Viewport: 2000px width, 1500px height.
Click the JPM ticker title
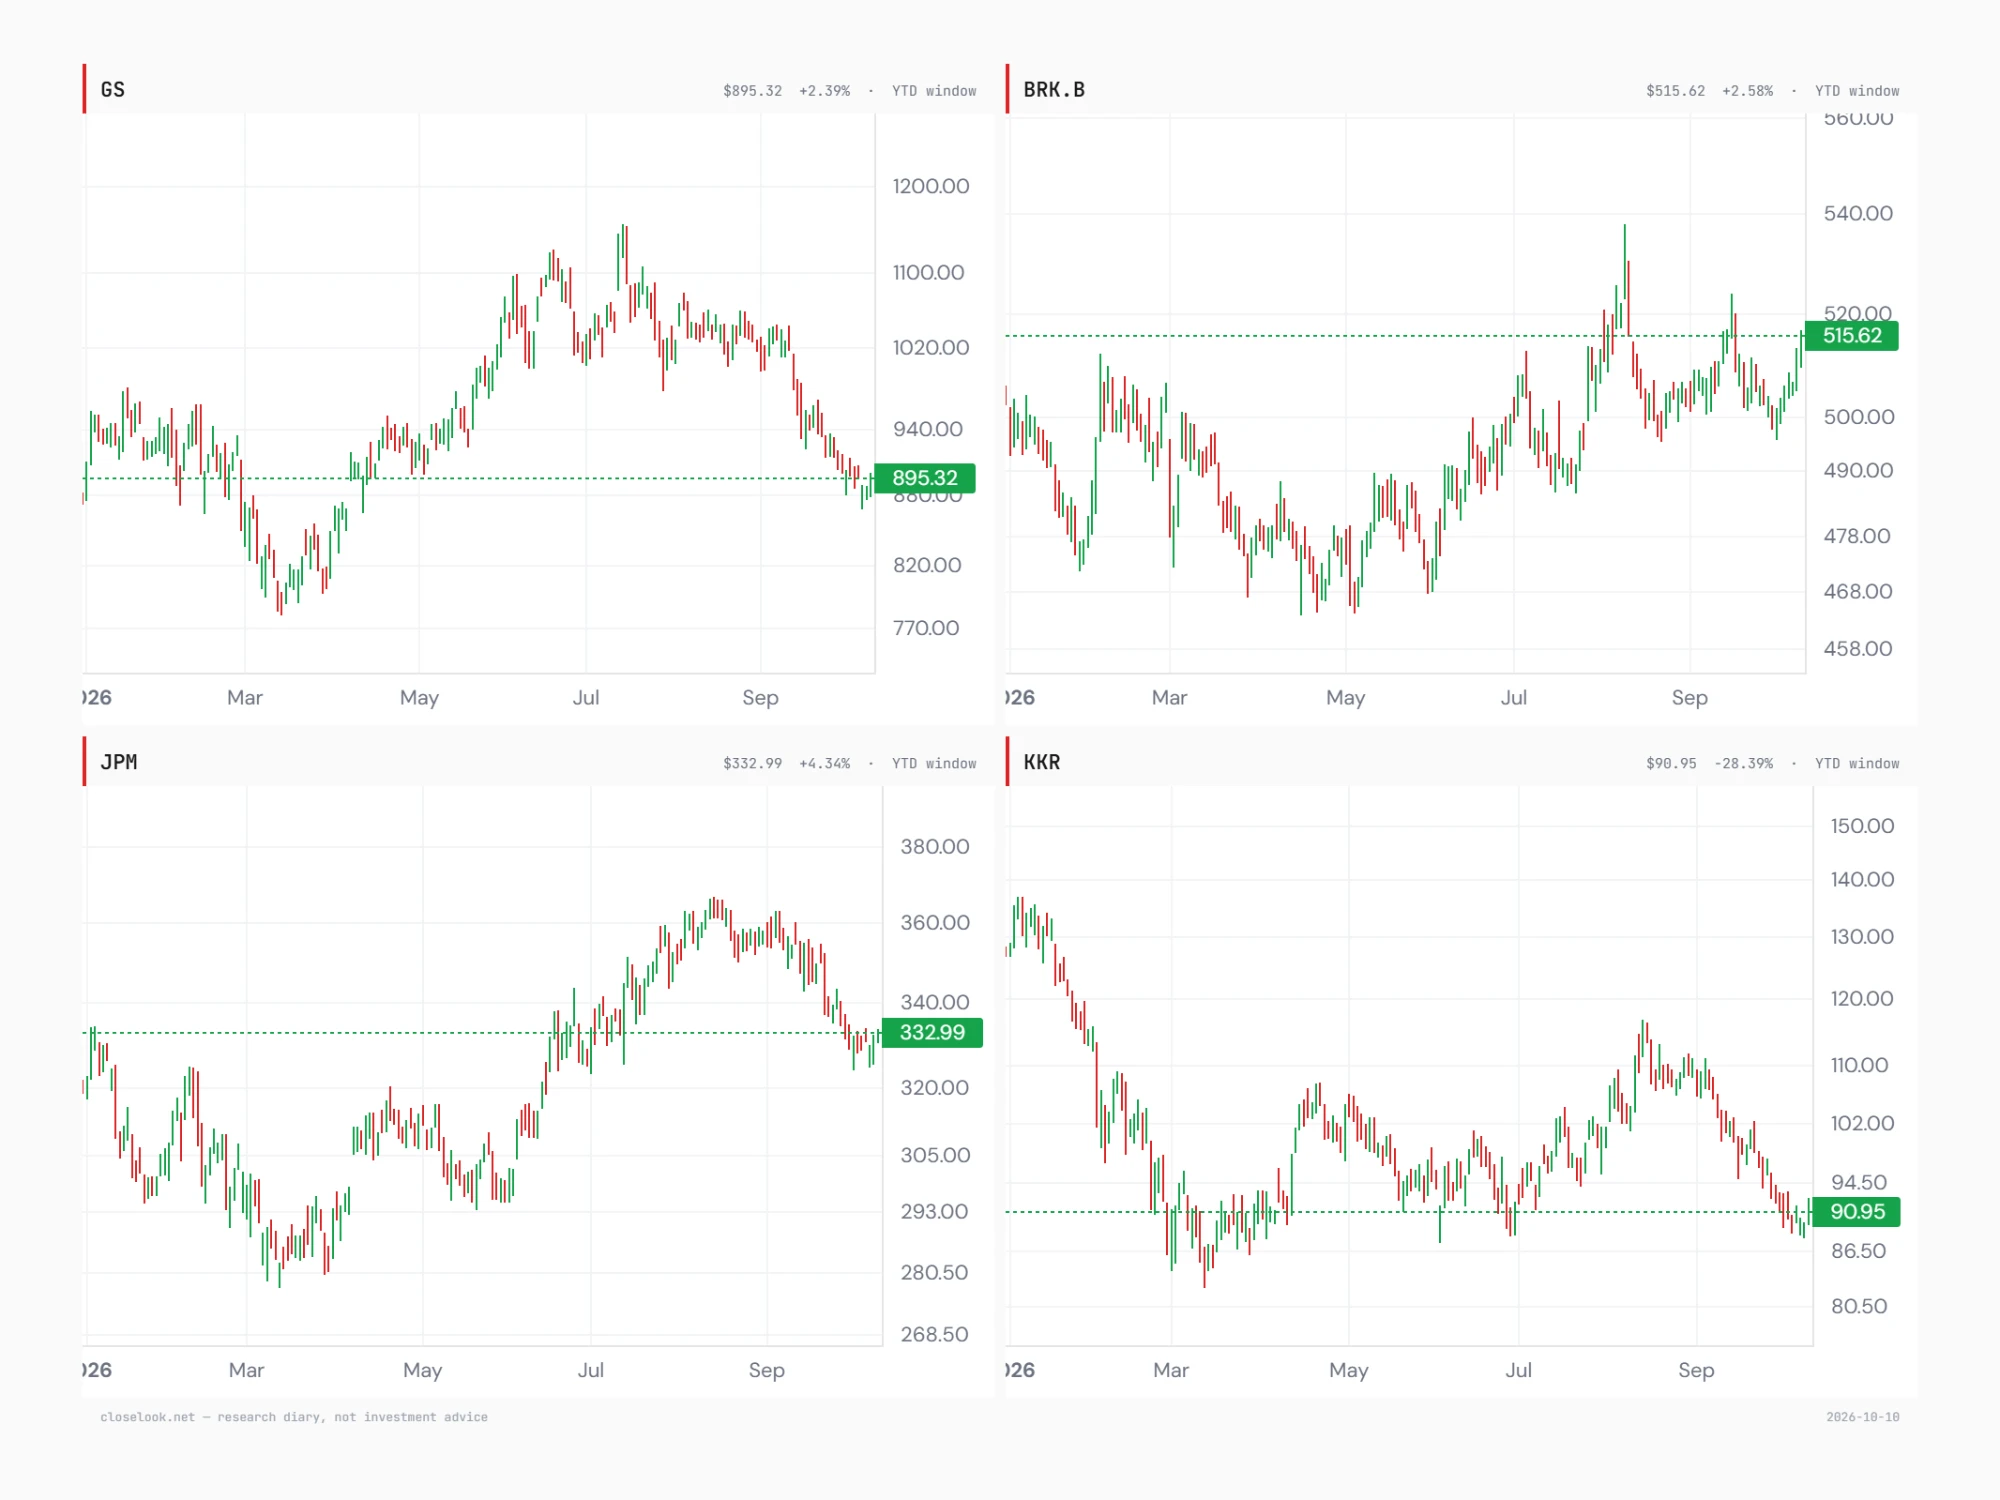pos(119,762)
